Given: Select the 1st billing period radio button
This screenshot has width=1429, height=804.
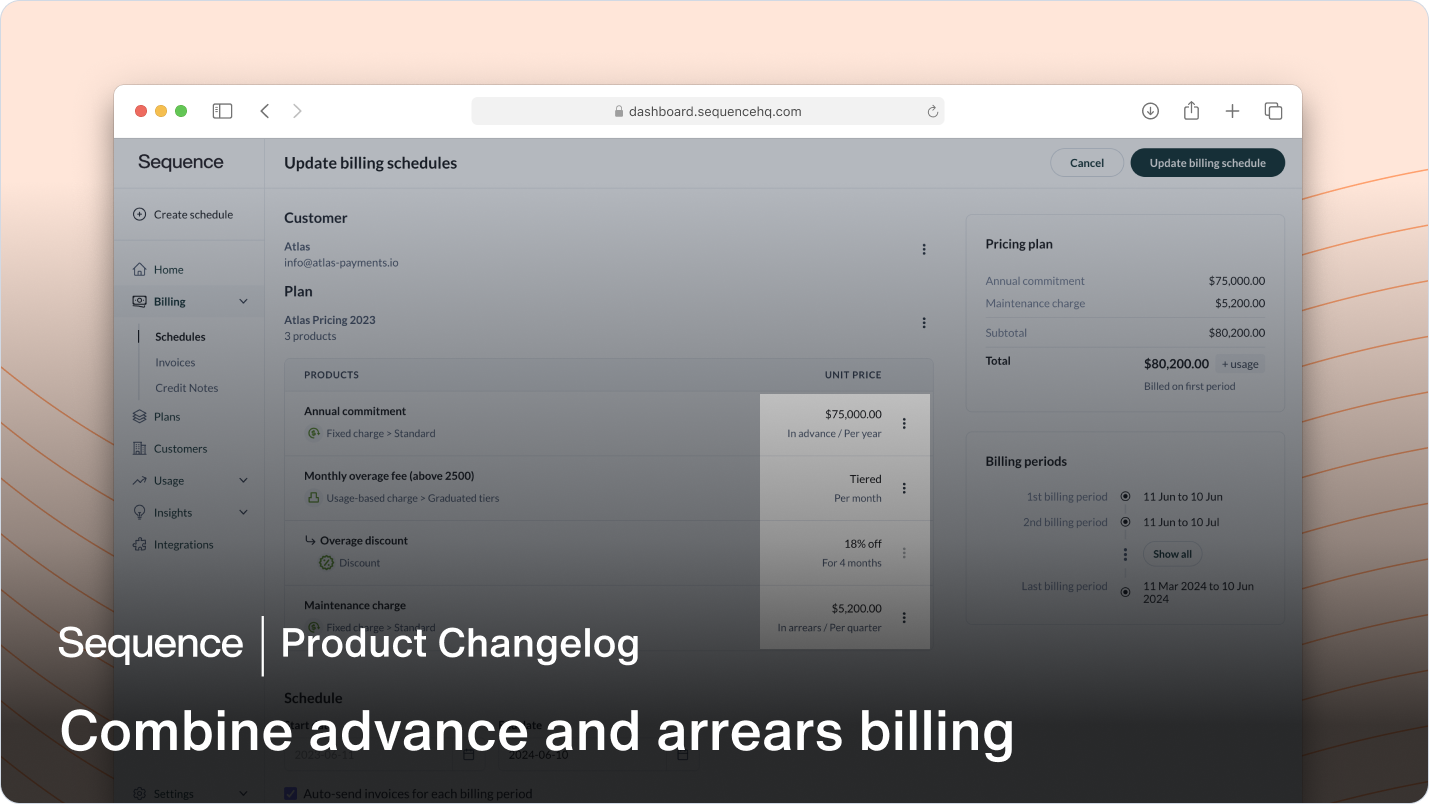Looking at the screenshot, I should click(x=1124, y=496).
